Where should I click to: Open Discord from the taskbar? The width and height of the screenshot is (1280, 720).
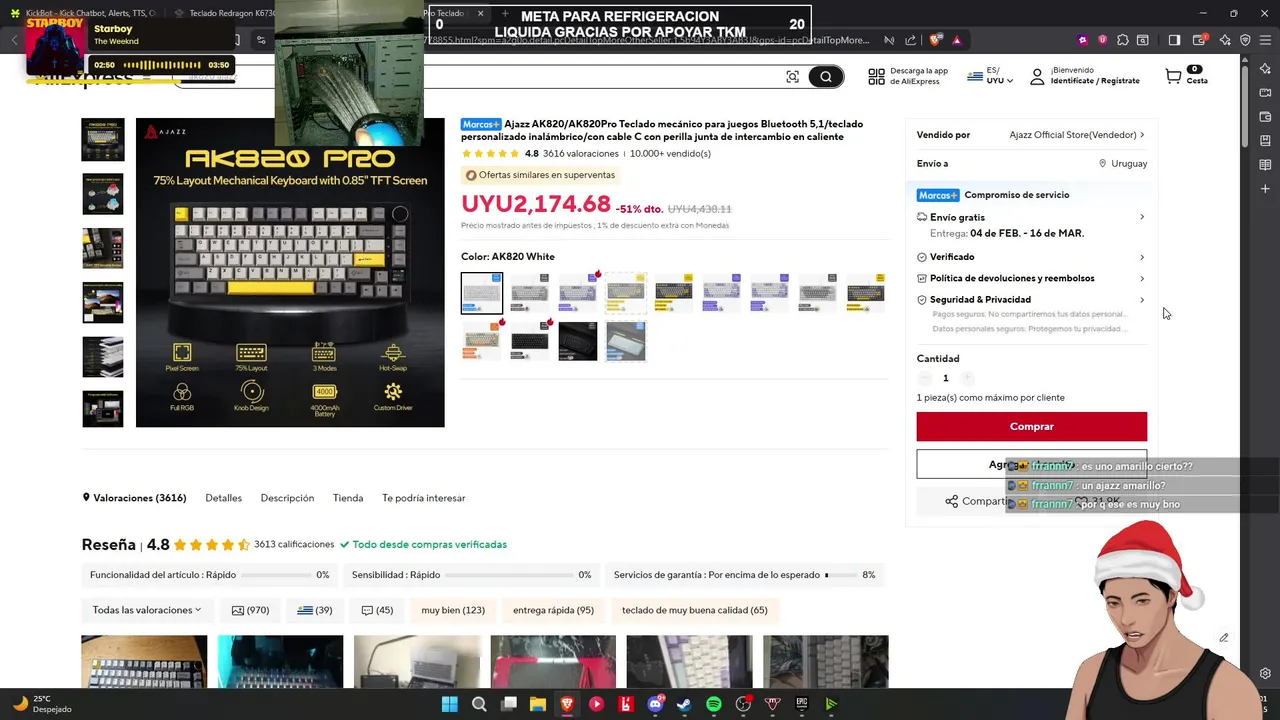(655, 704)
